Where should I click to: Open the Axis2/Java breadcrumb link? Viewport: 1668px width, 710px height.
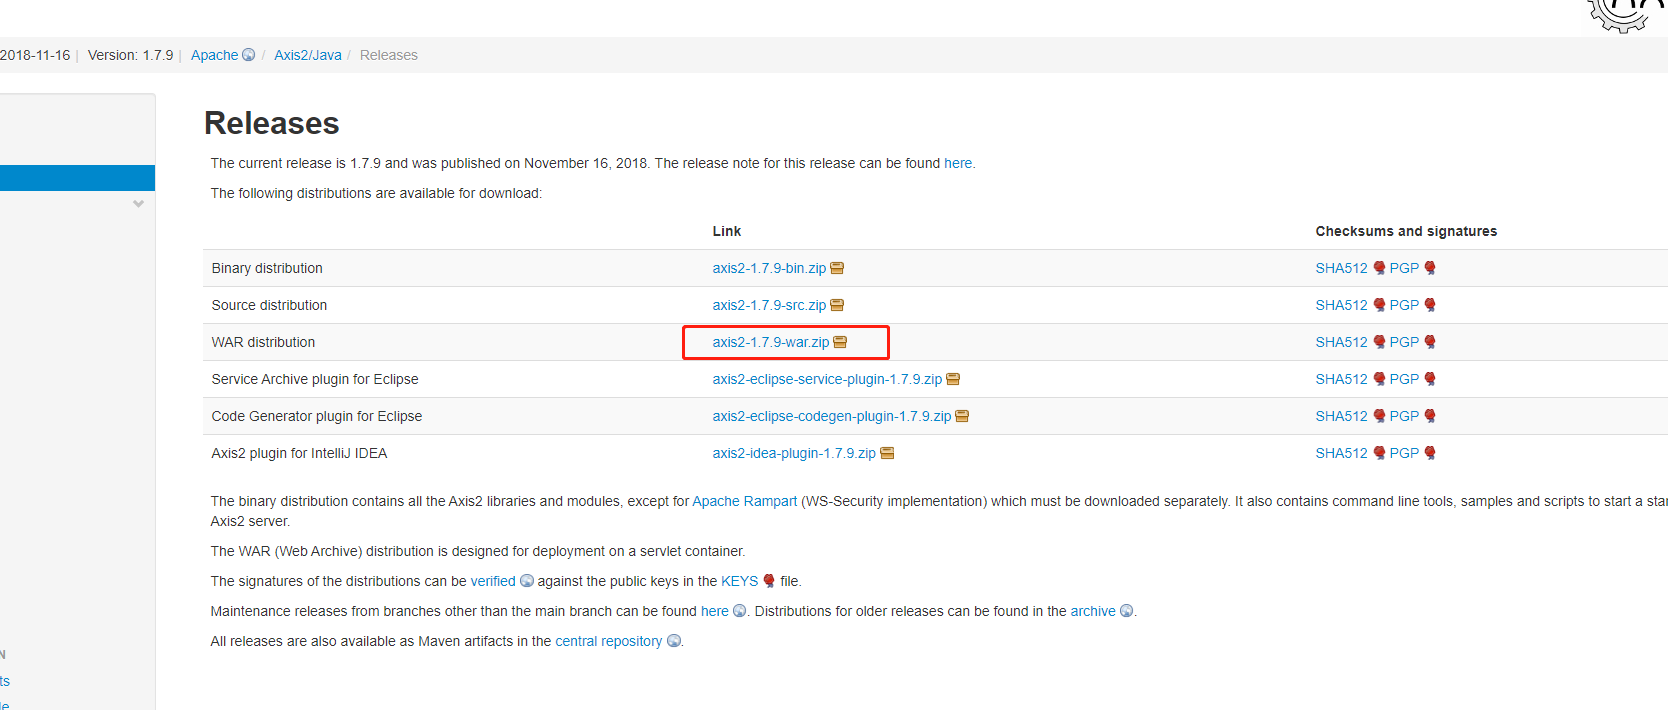(x=308, y=55)
